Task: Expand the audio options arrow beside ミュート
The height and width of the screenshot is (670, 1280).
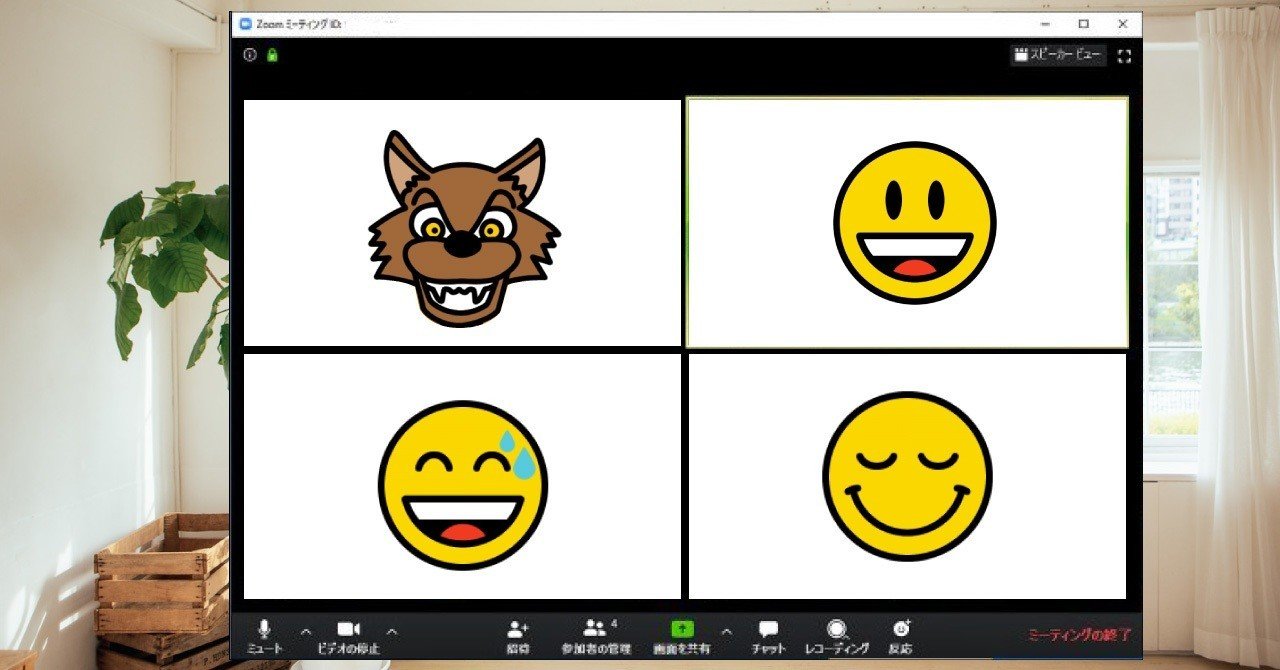Action: coord(306,631)
